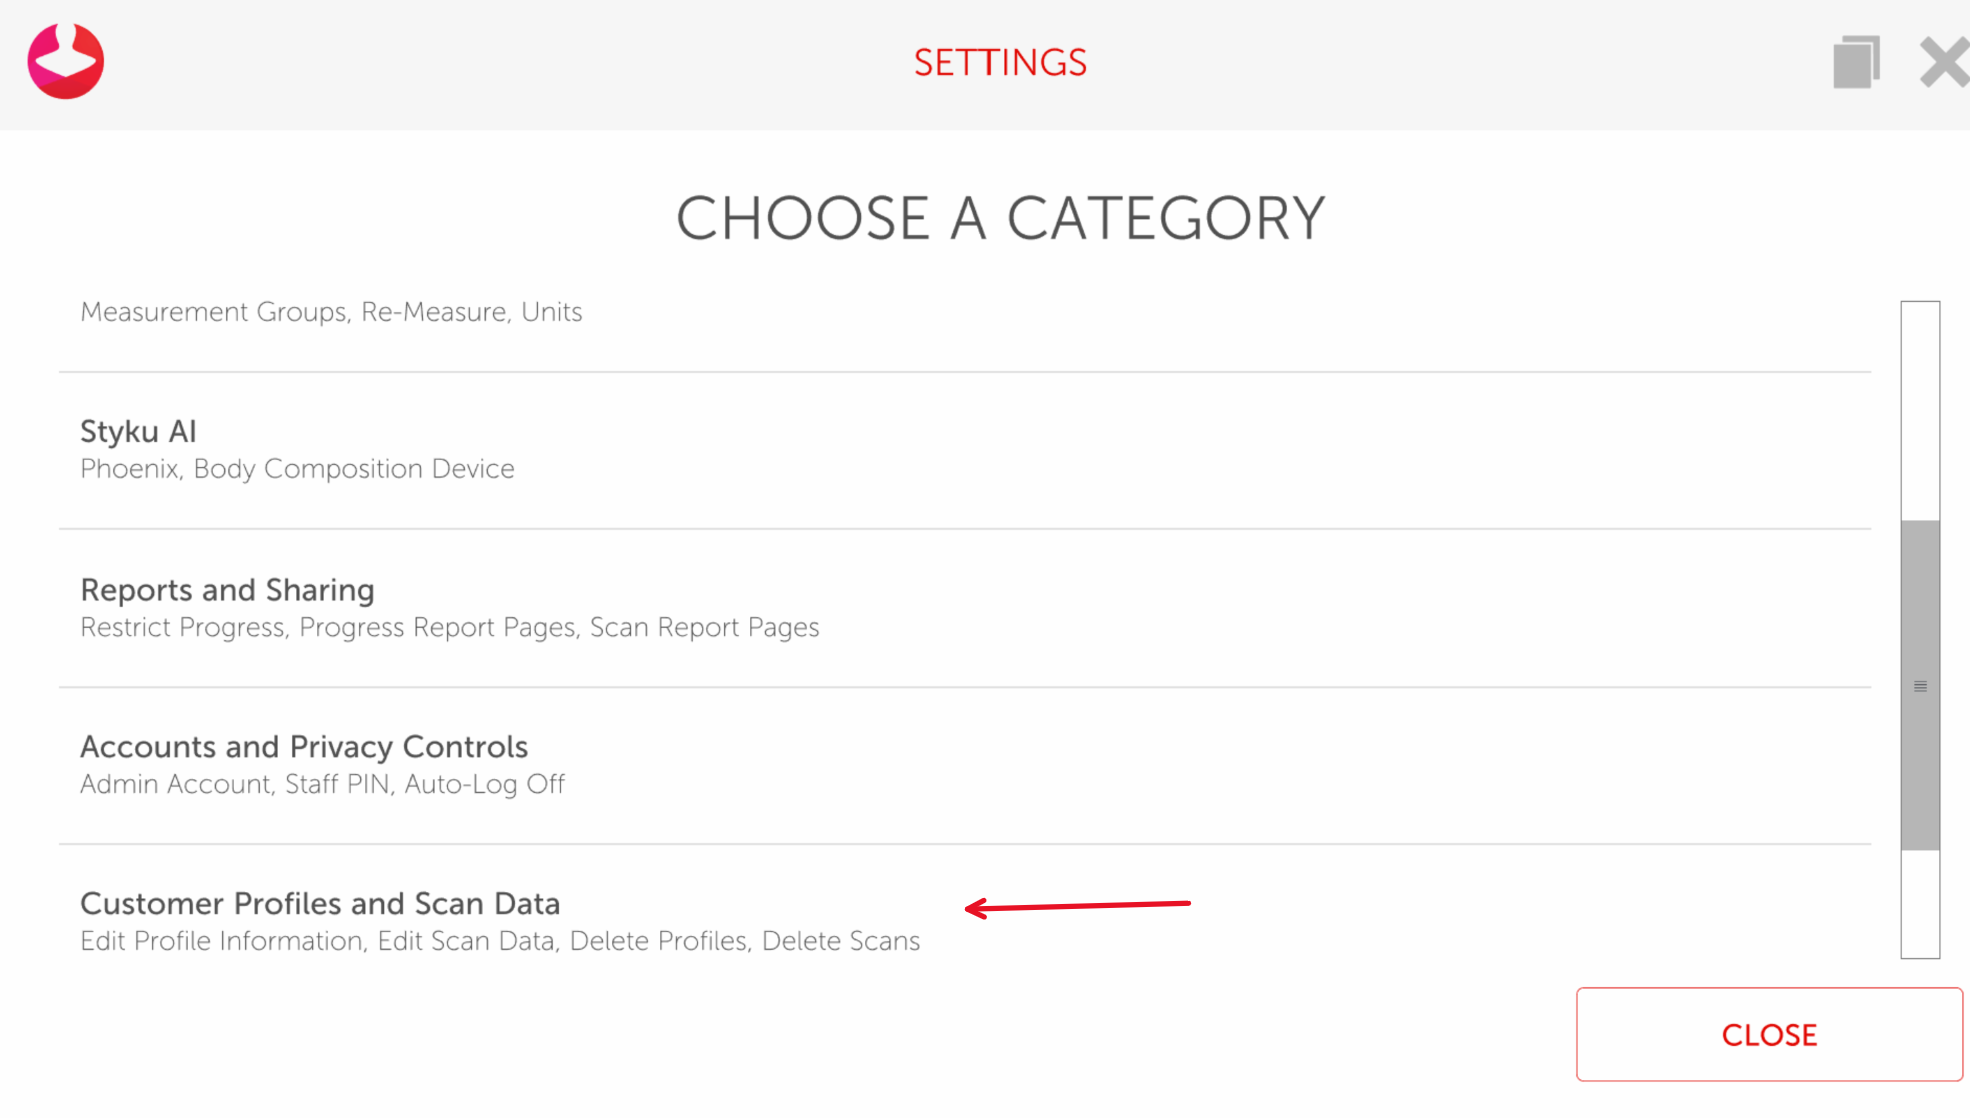Click the scrollbar track below the thumb

tap(1920, 903)
